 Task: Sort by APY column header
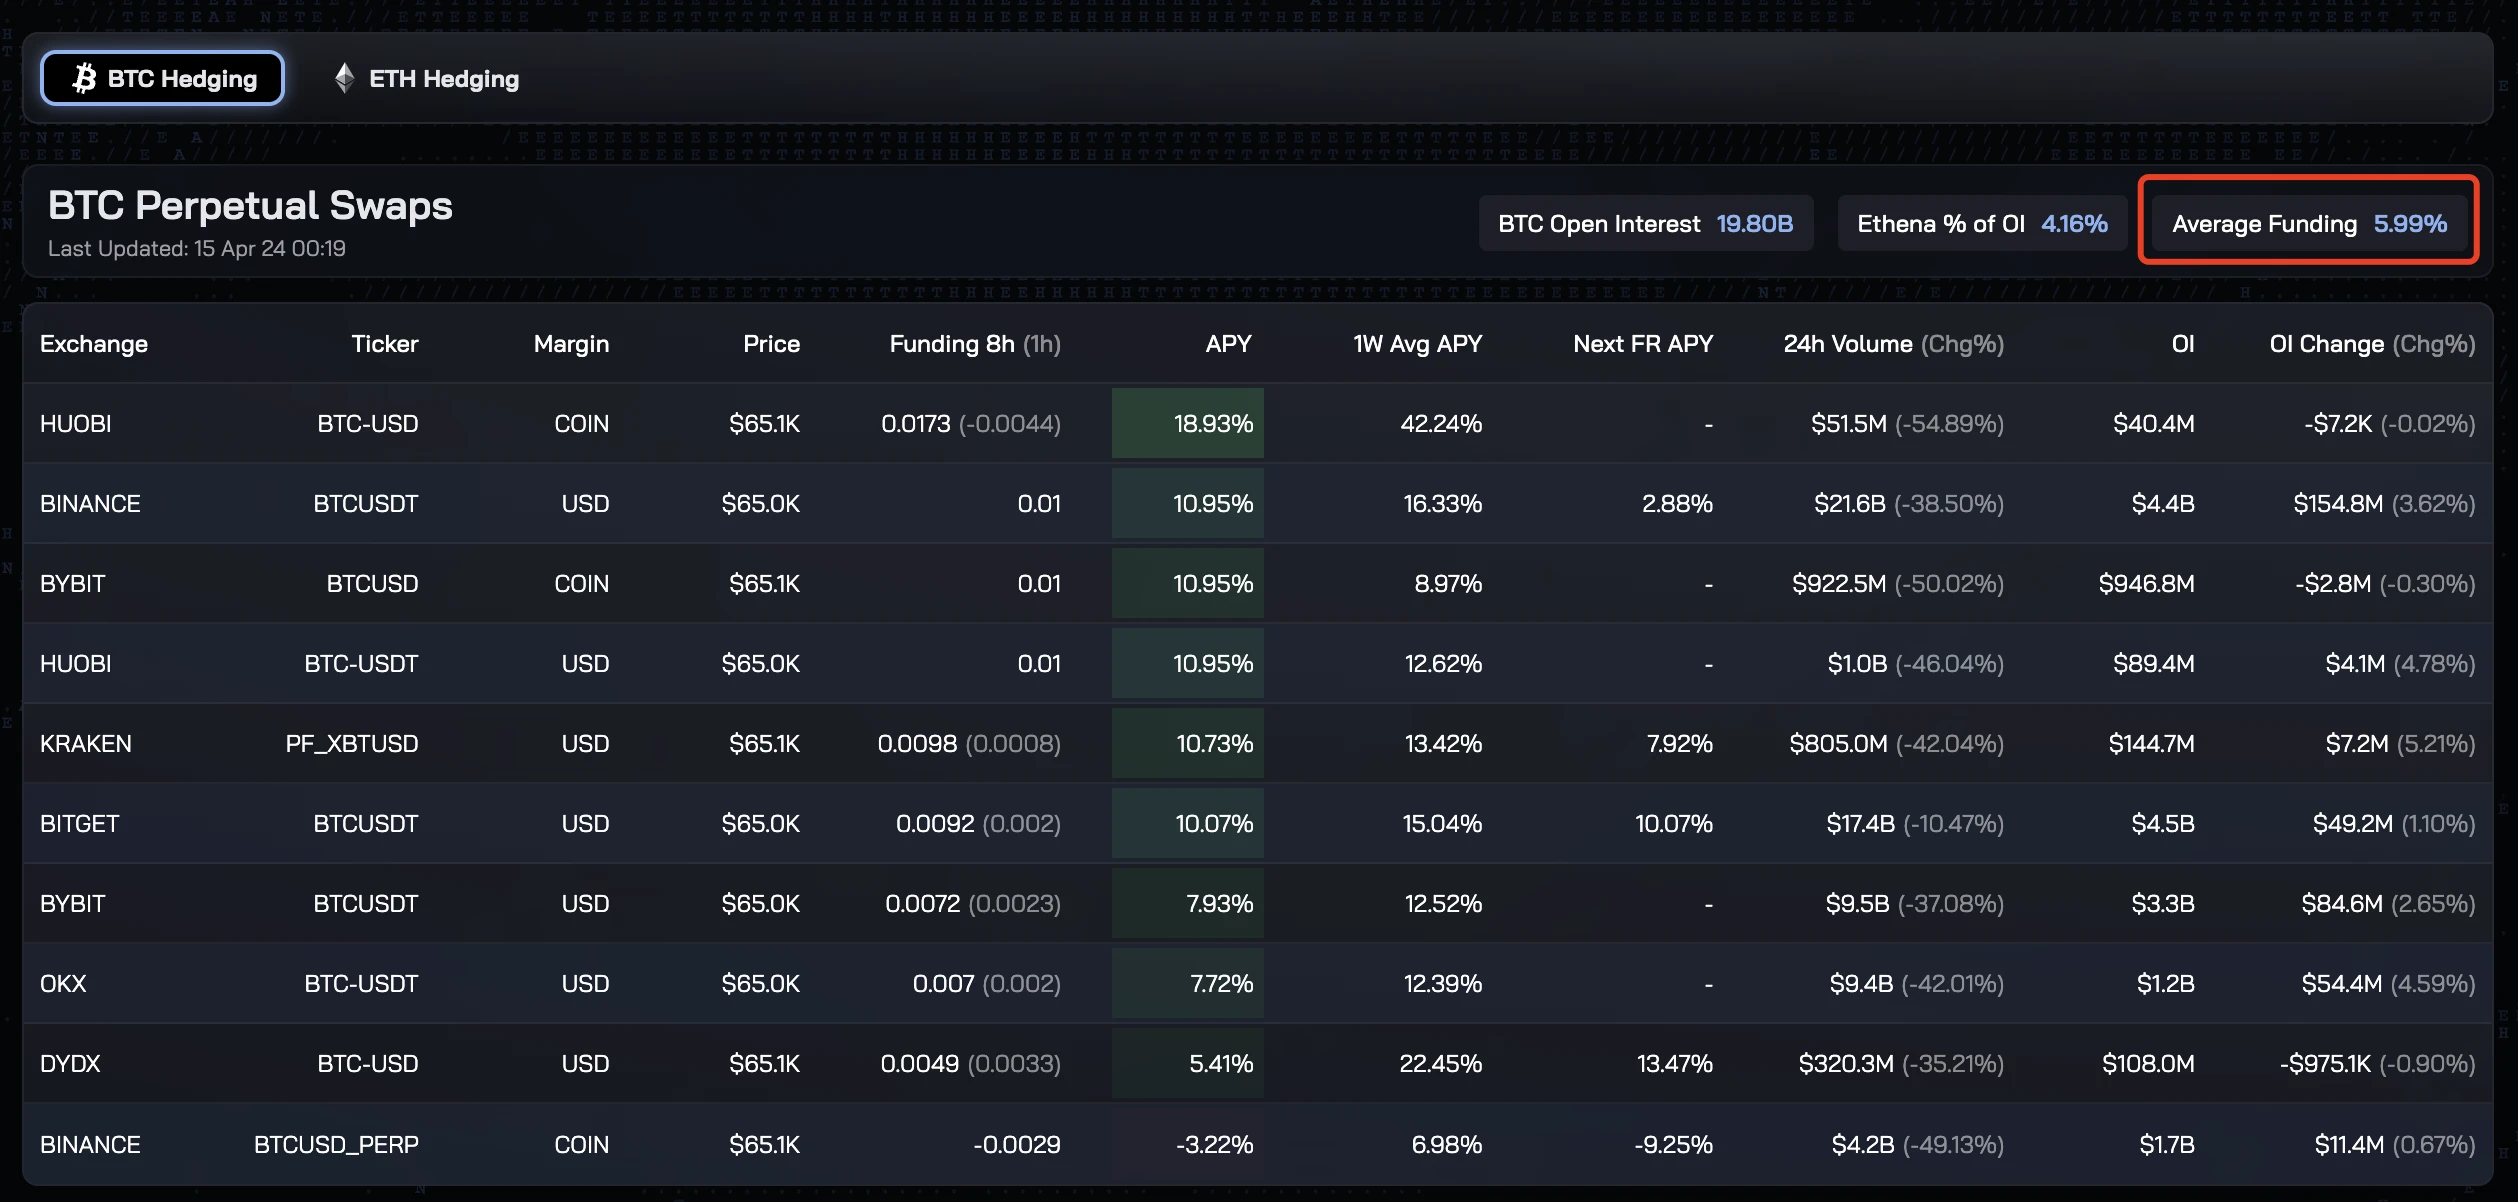click(x=1228, y=344)
